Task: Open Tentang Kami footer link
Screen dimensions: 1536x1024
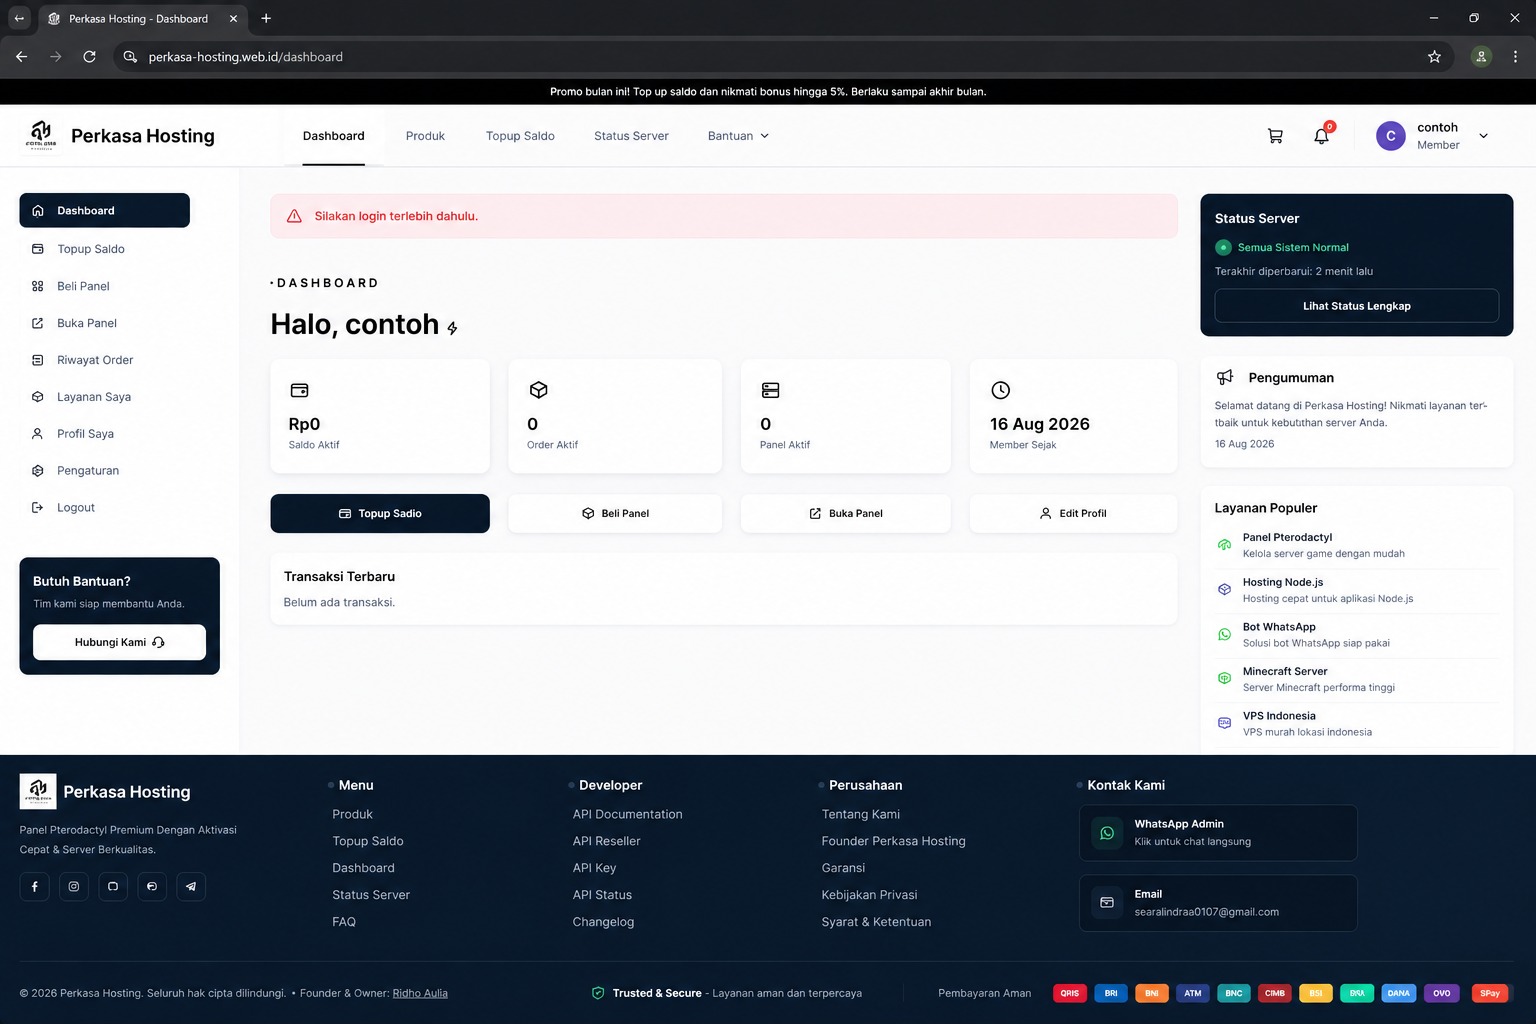Action: (x=861, y=814)
